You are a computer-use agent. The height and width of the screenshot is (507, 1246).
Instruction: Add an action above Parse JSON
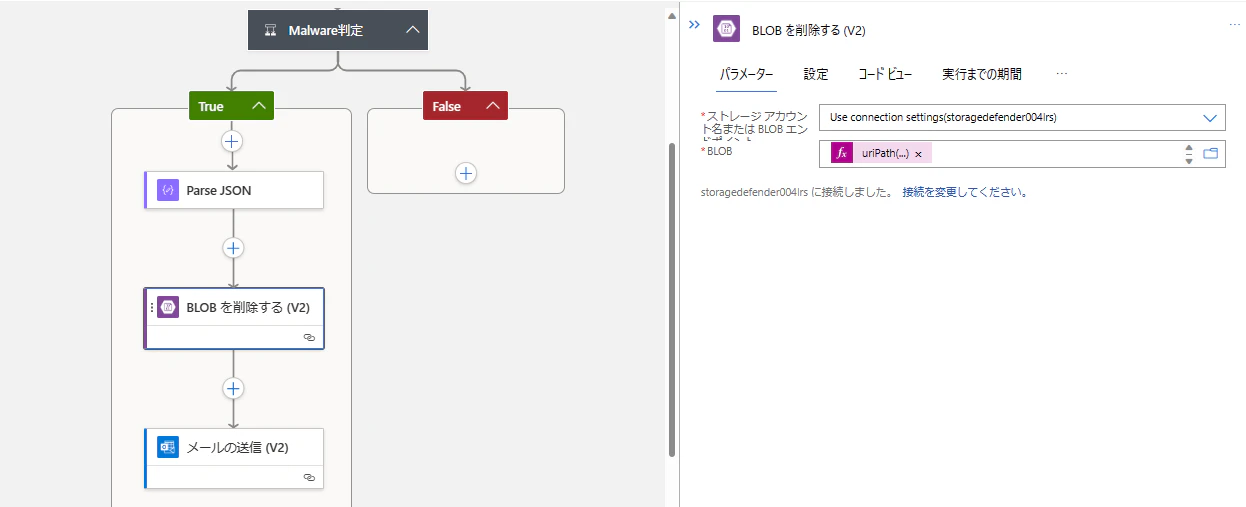click(232, 141)
